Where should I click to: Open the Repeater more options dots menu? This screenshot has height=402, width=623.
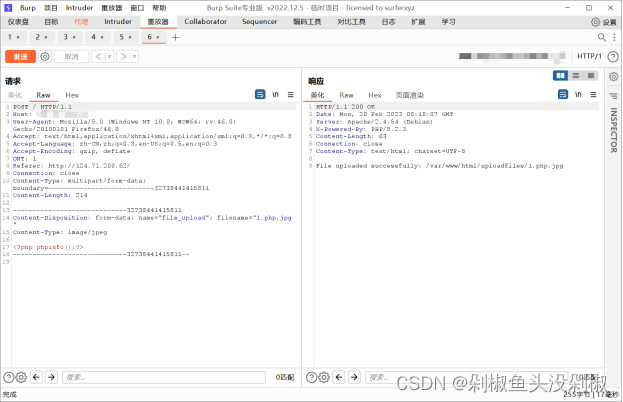click(x=614, y=37)
